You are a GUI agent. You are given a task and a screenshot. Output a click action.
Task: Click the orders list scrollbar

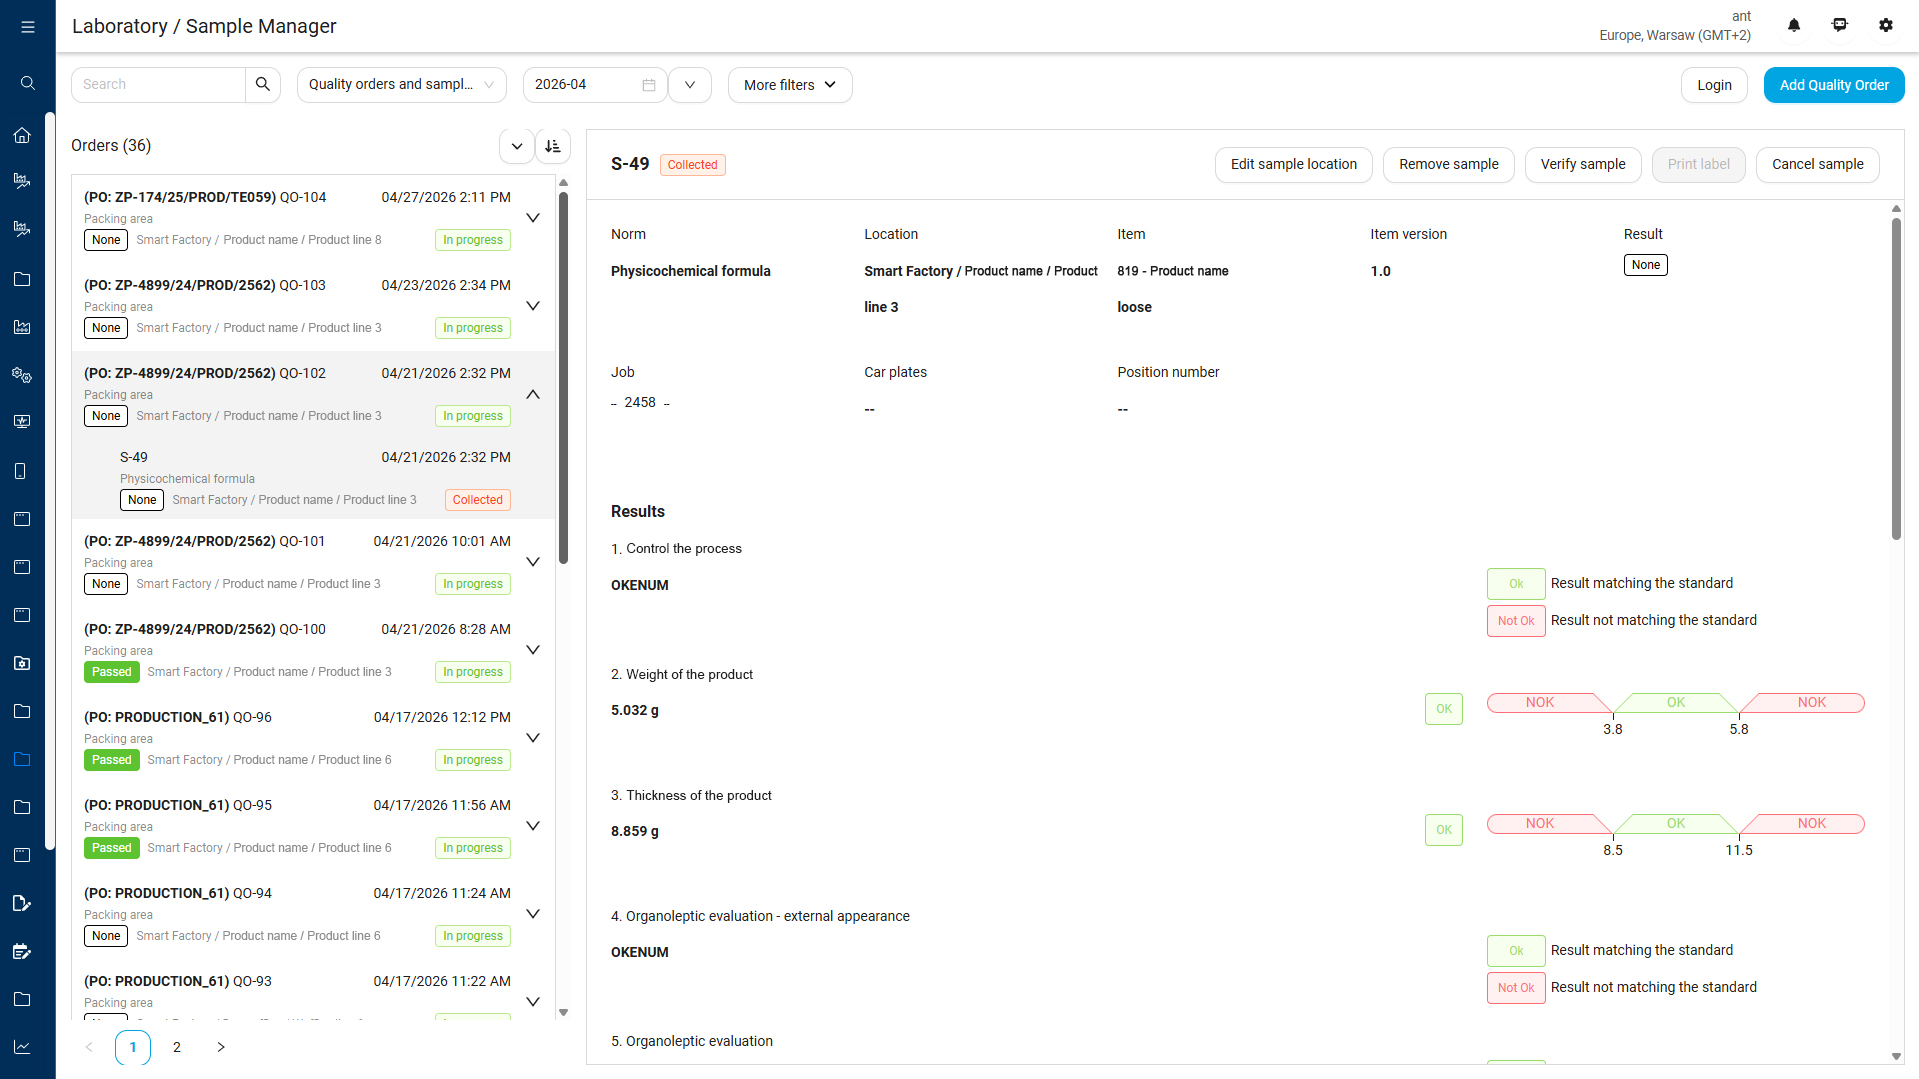pyautogui.click(x=563, y=378)
